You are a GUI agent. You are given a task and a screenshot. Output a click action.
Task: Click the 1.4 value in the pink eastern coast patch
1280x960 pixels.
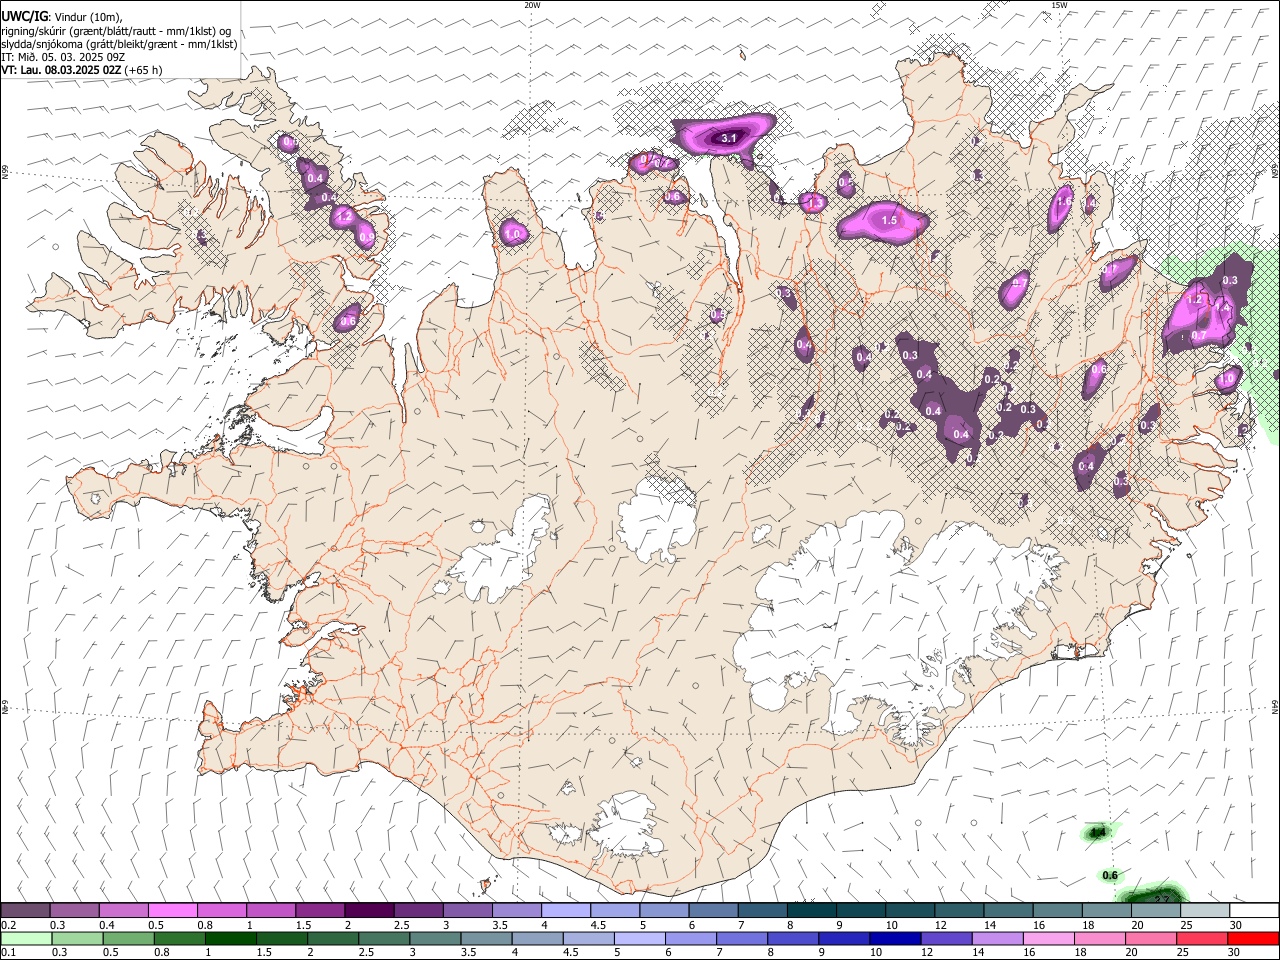[1222, 309]
